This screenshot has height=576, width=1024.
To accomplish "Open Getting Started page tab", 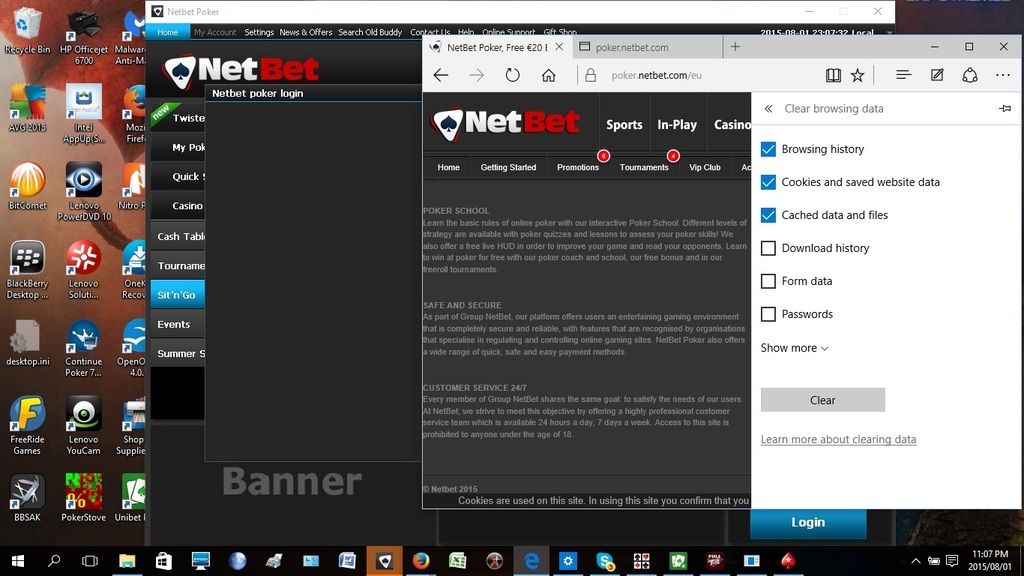I will [508, 167].
